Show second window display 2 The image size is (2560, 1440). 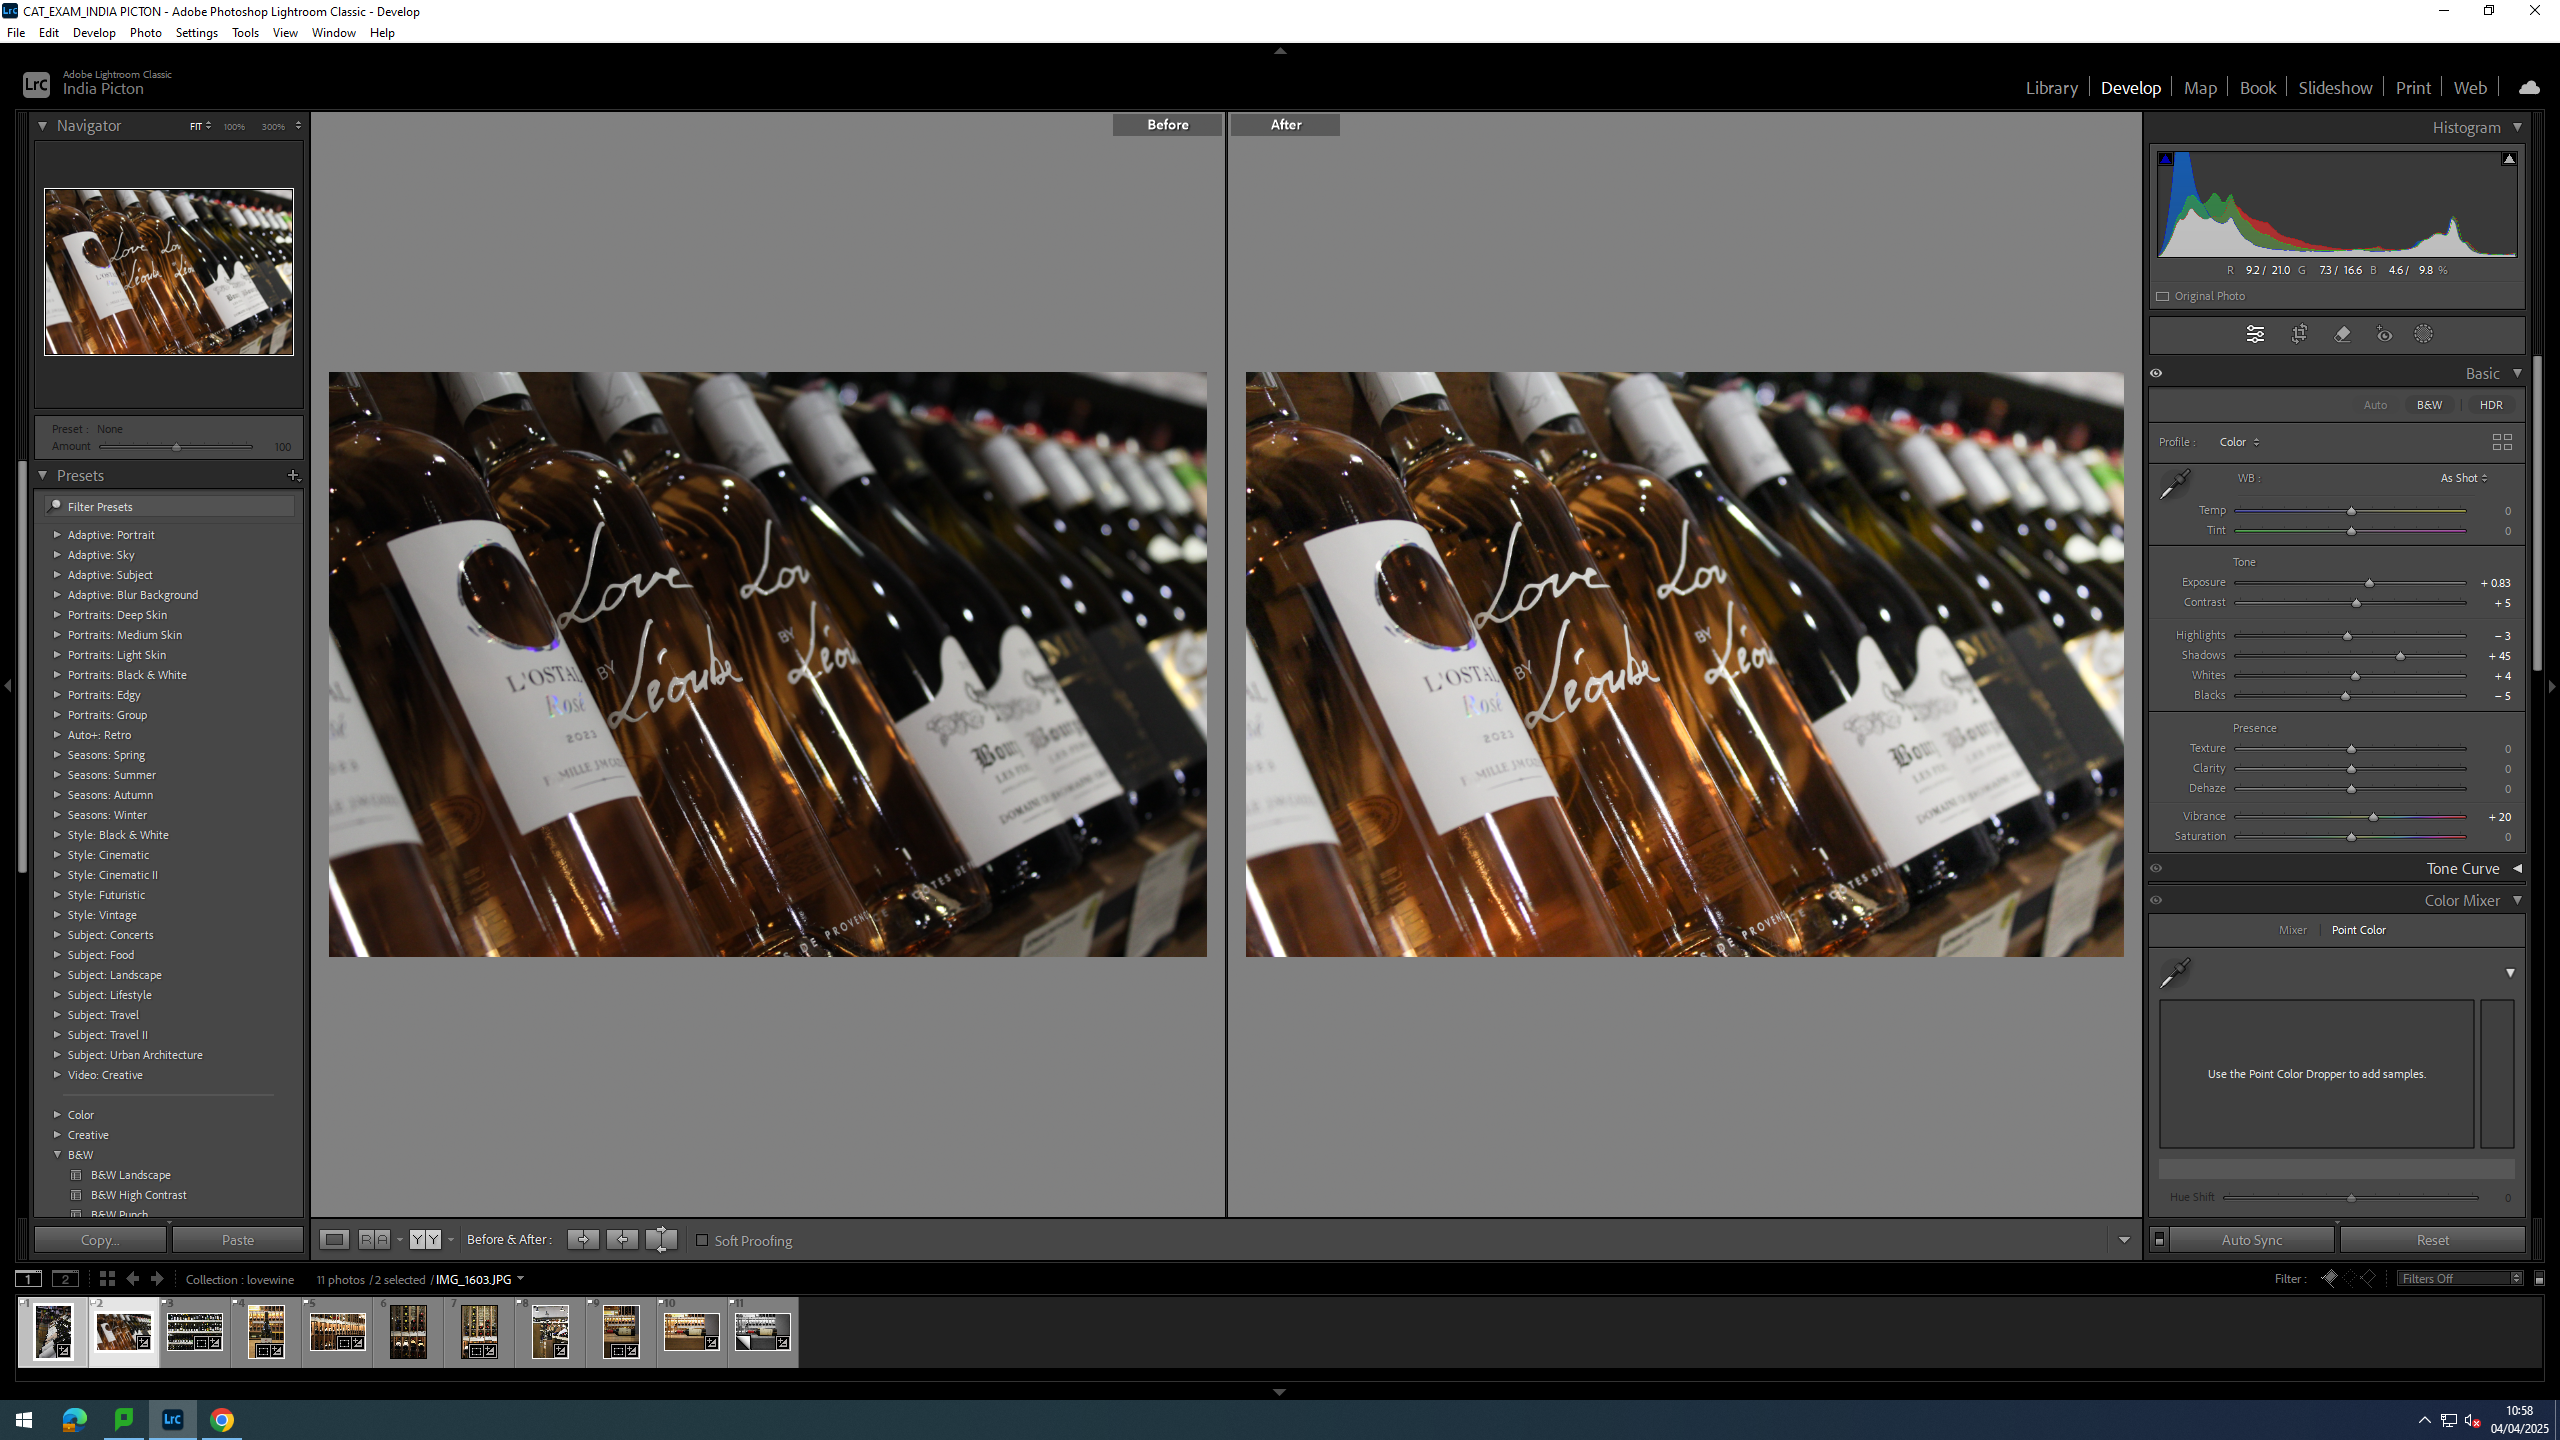[65, 1279]
